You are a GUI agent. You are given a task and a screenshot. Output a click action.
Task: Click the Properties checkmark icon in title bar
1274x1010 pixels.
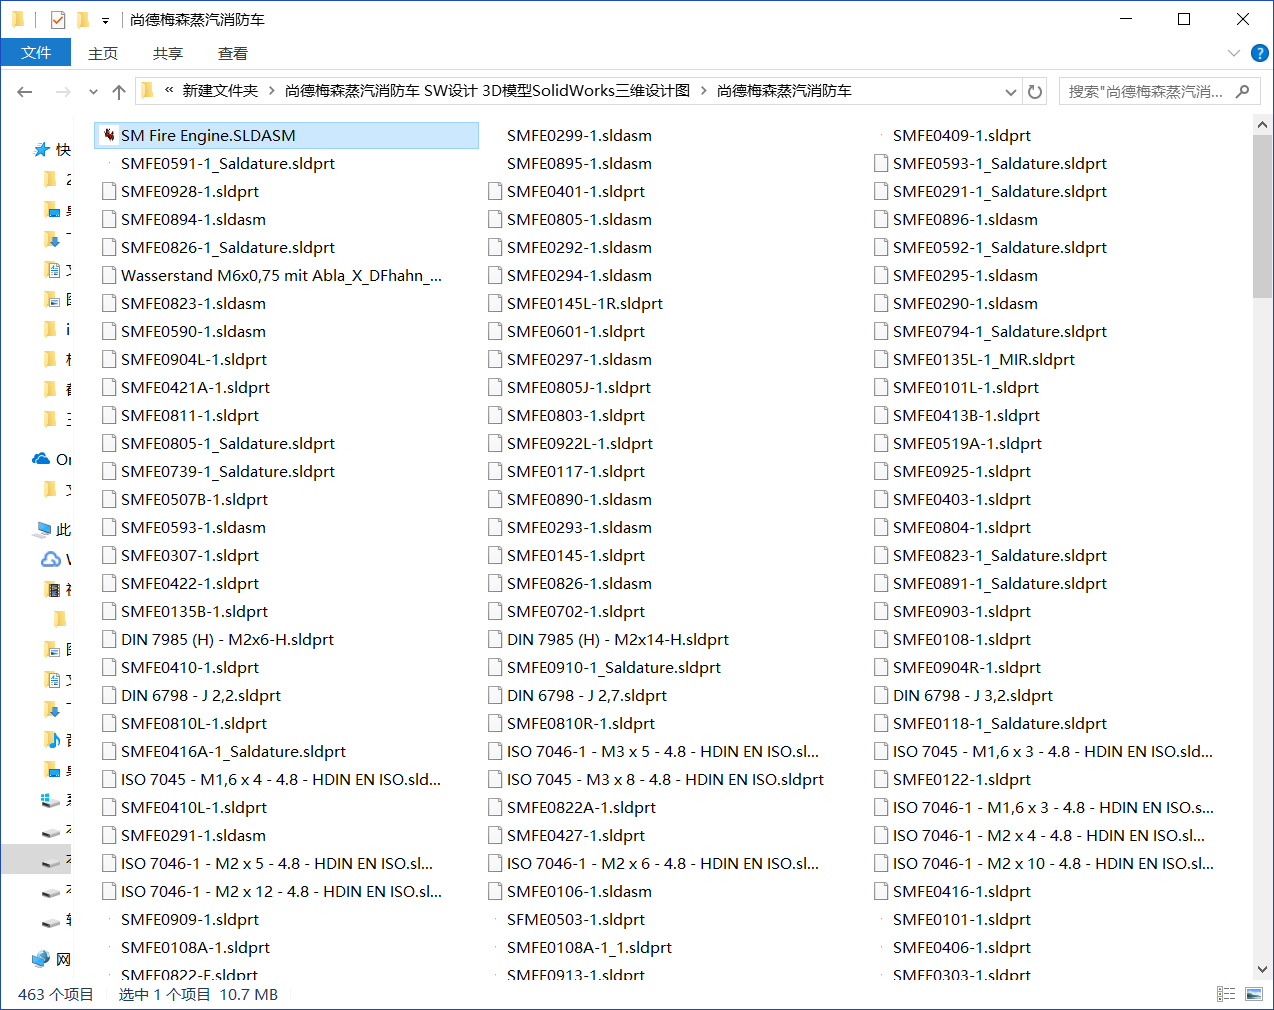coord(58,19)
